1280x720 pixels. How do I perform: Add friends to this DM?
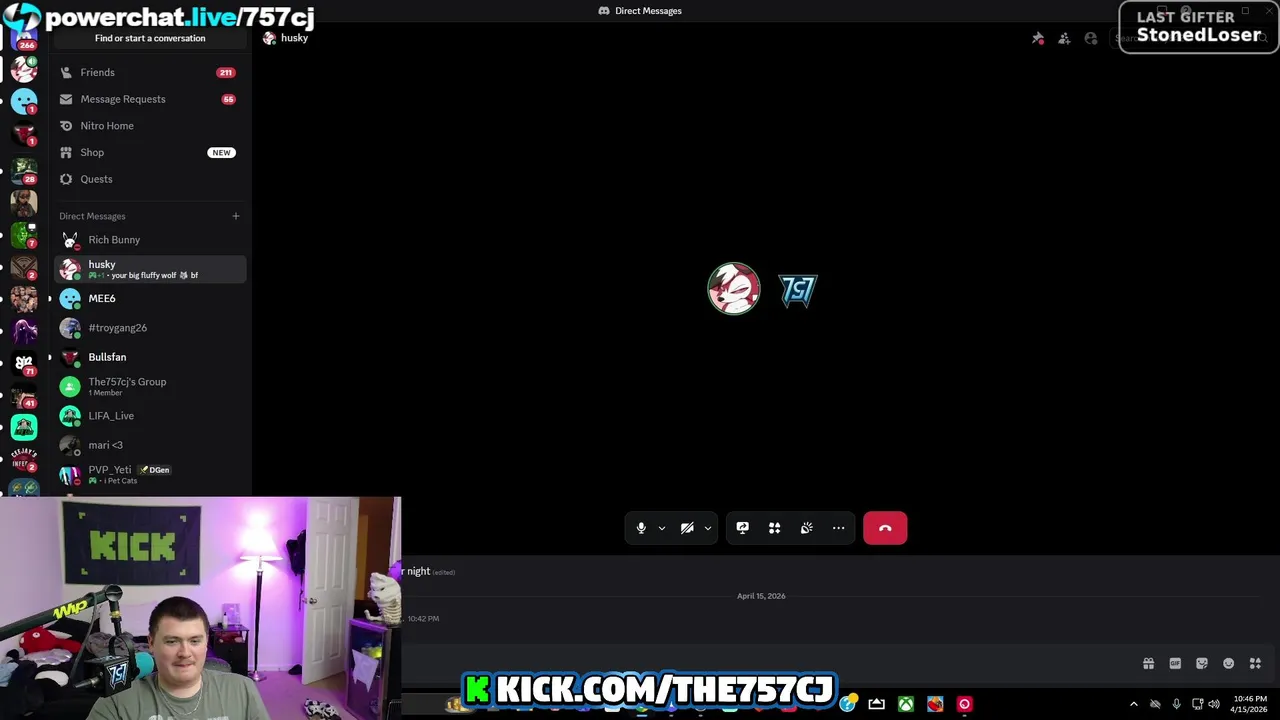(x=1064, y=38)
